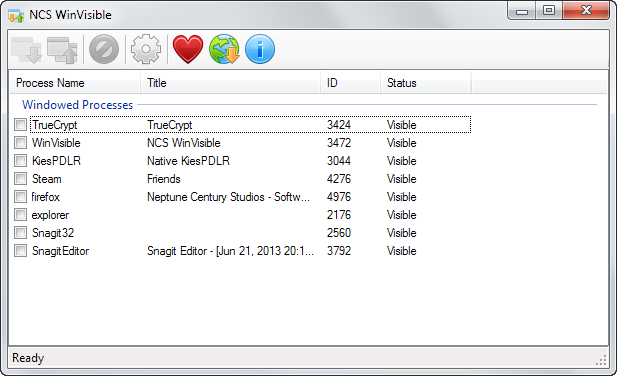This screenshot has width=617, height=376.
Task: Select the Friends title cell for Steam
Action: pyautogui.click(x=164, y=179)
